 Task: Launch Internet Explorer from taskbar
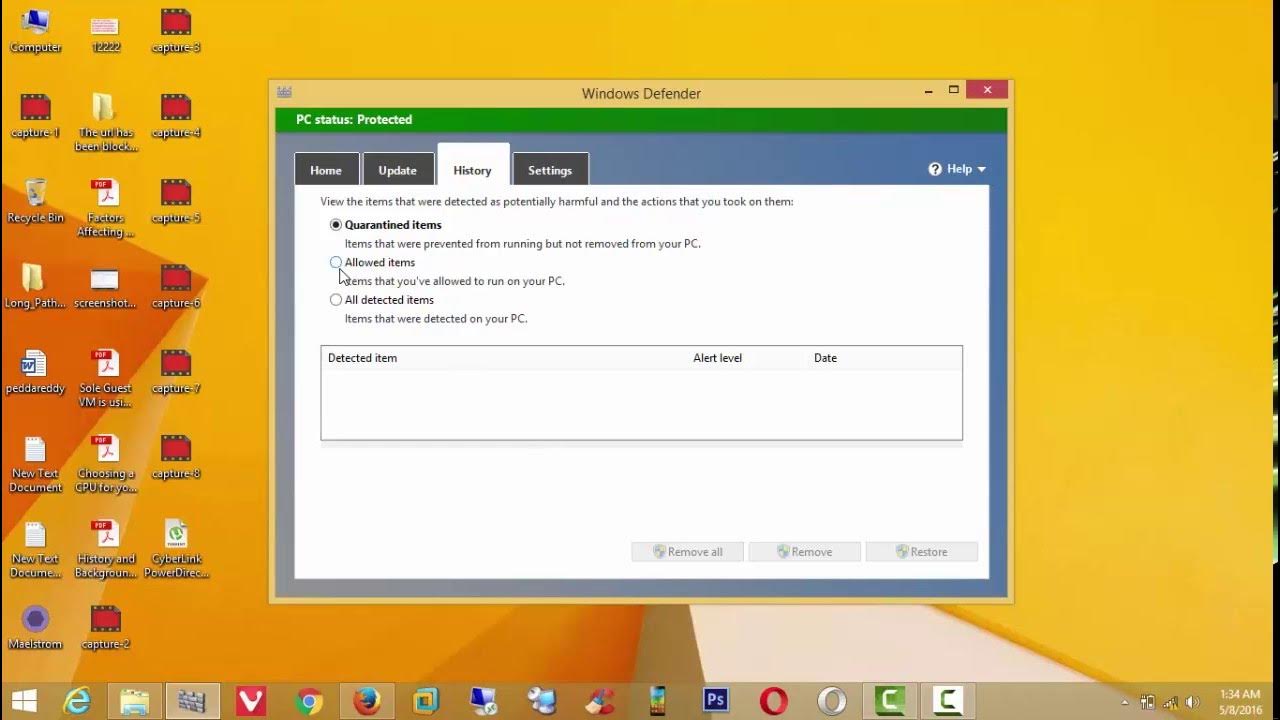pos(78,700)
